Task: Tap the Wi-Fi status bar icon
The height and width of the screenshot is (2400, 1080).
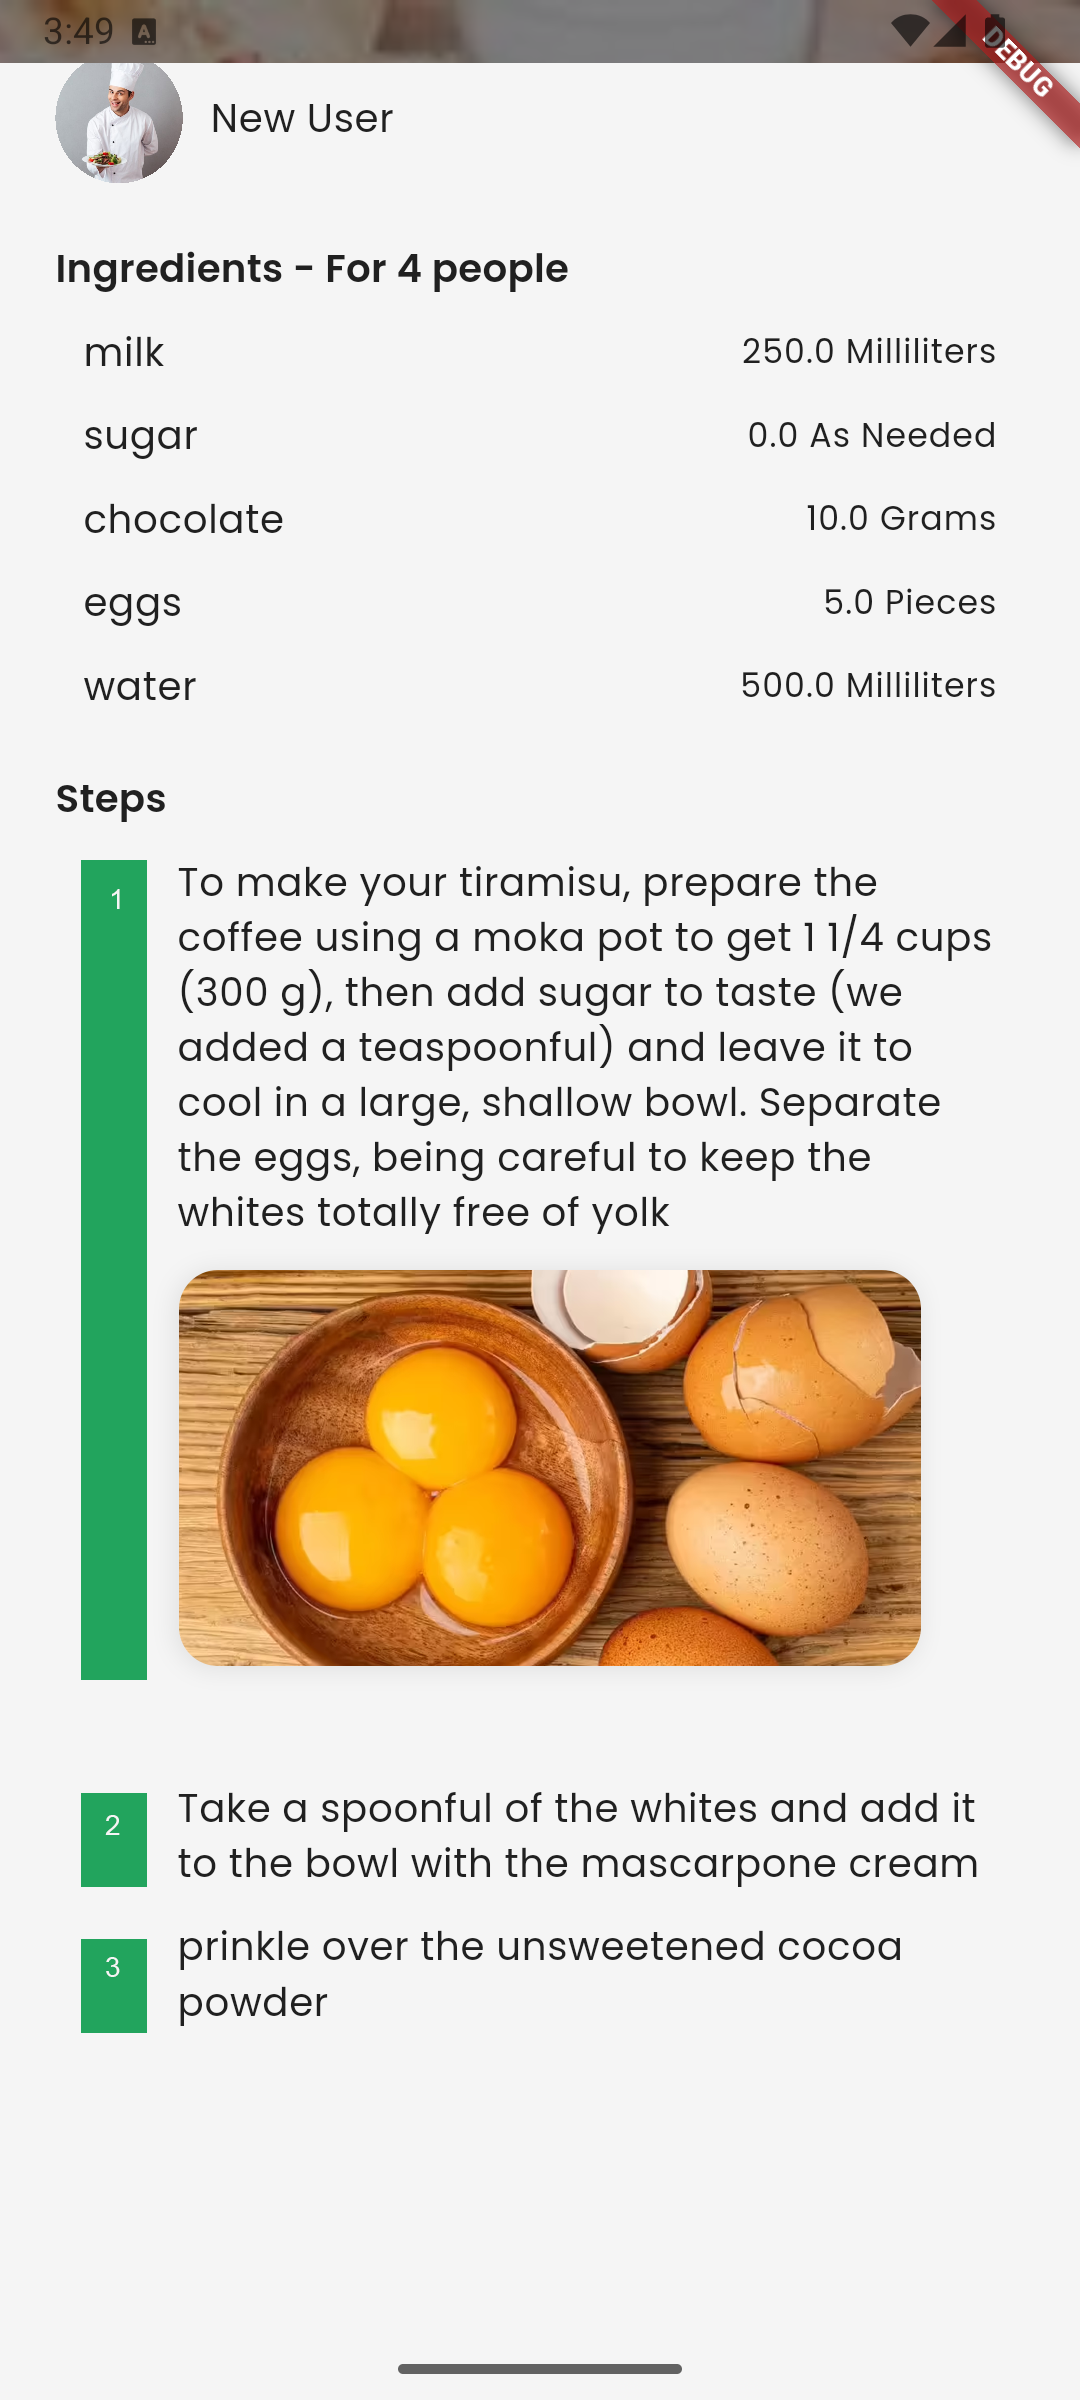Action: tap(908, 31)
